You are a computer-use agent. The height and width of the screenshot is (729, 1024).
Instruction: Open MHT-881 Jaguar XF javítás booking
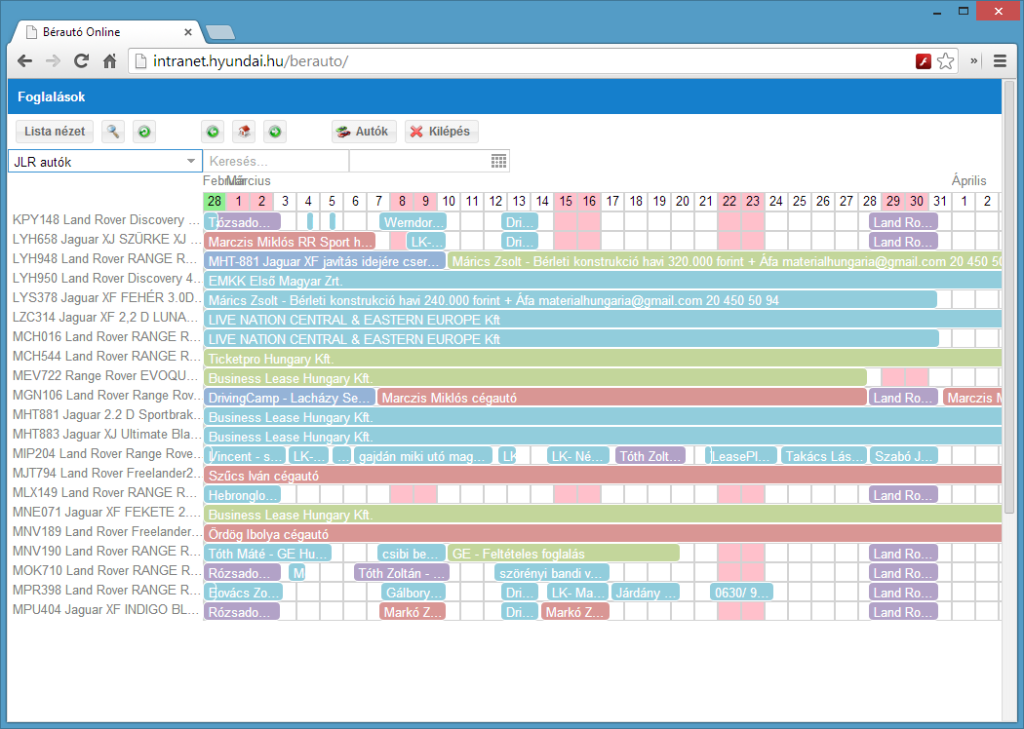click(325, 261)
